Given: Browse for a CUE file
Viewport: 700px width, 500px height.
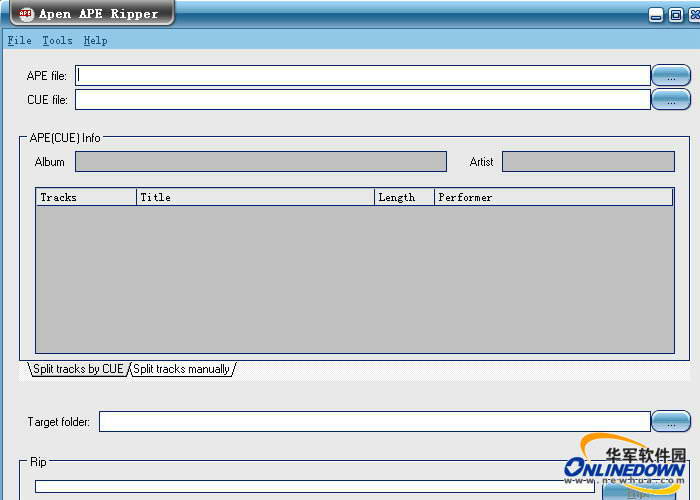Looking at the screenshot, I should 671,100.
